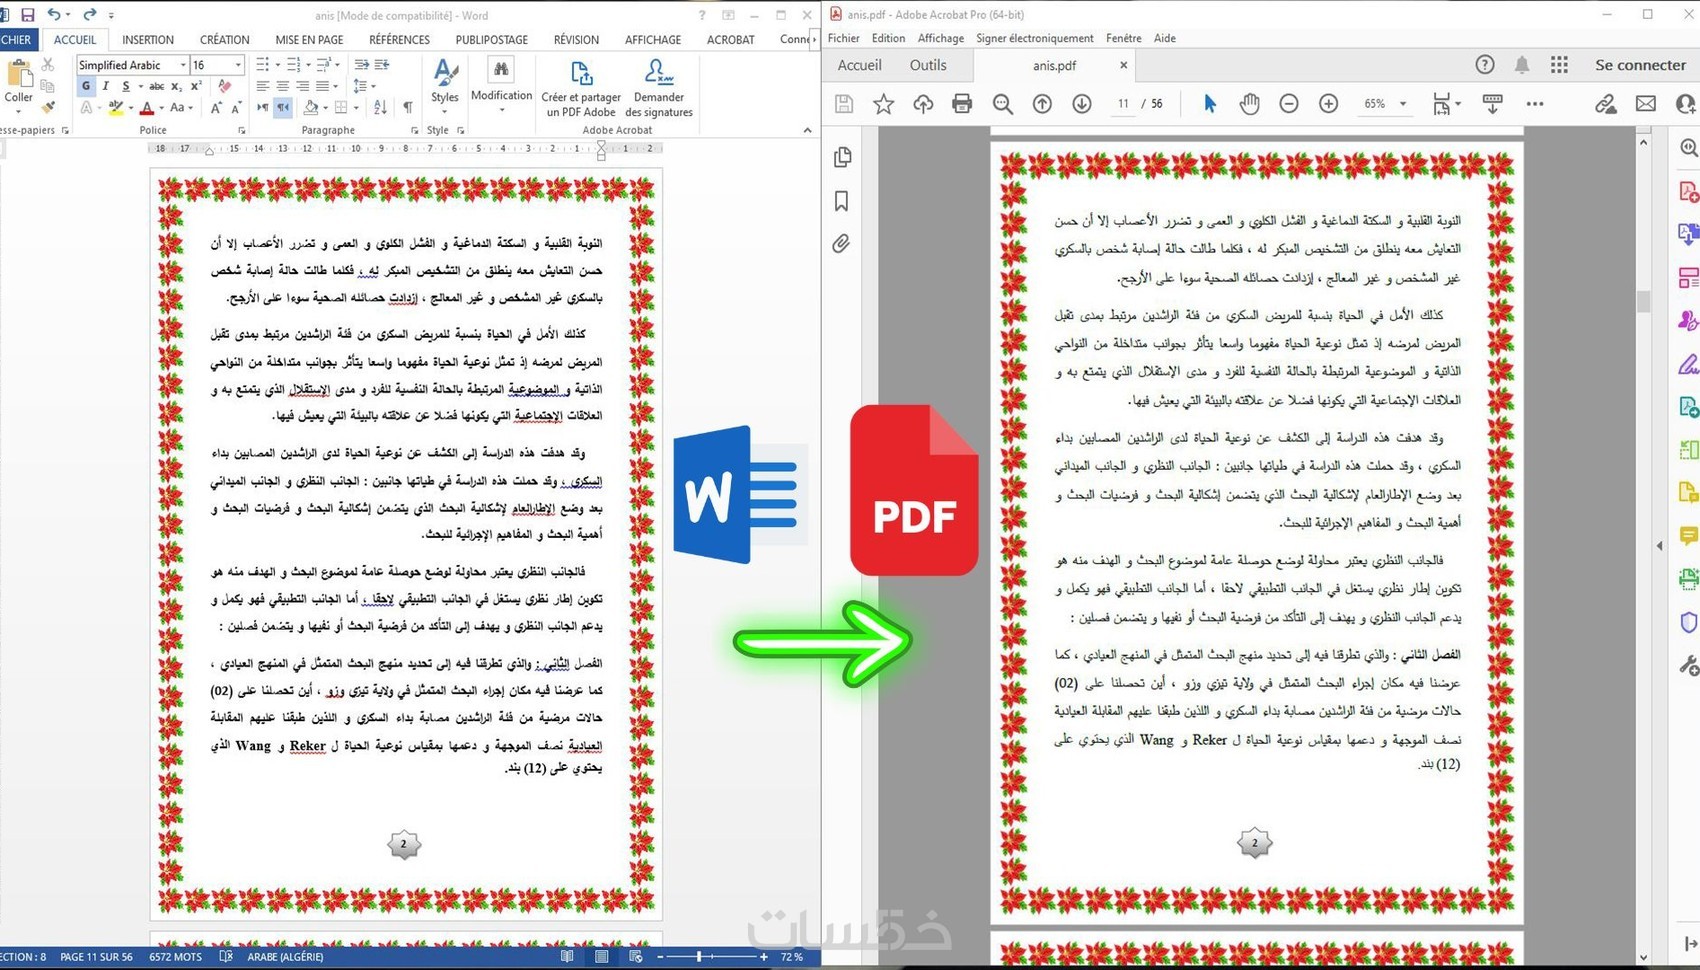Select the Hand pan tool in Acrobat
The height and width of the screenshot is (970, 1700).
tap(1249, 104)
